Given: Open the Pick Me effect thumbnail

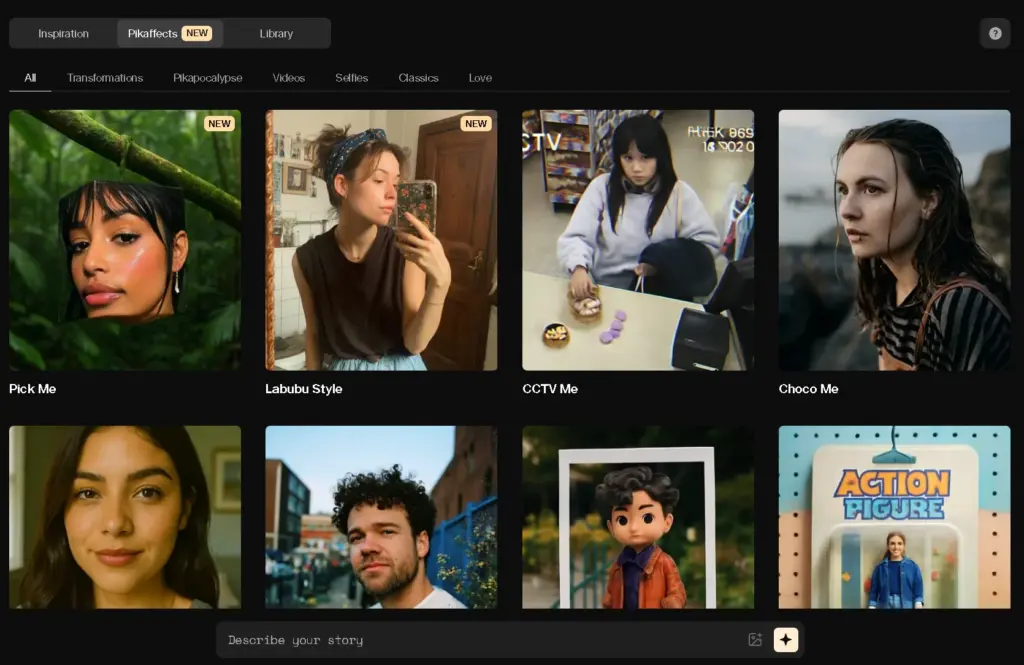Looking at the screenshot, I should click(125, 240).
